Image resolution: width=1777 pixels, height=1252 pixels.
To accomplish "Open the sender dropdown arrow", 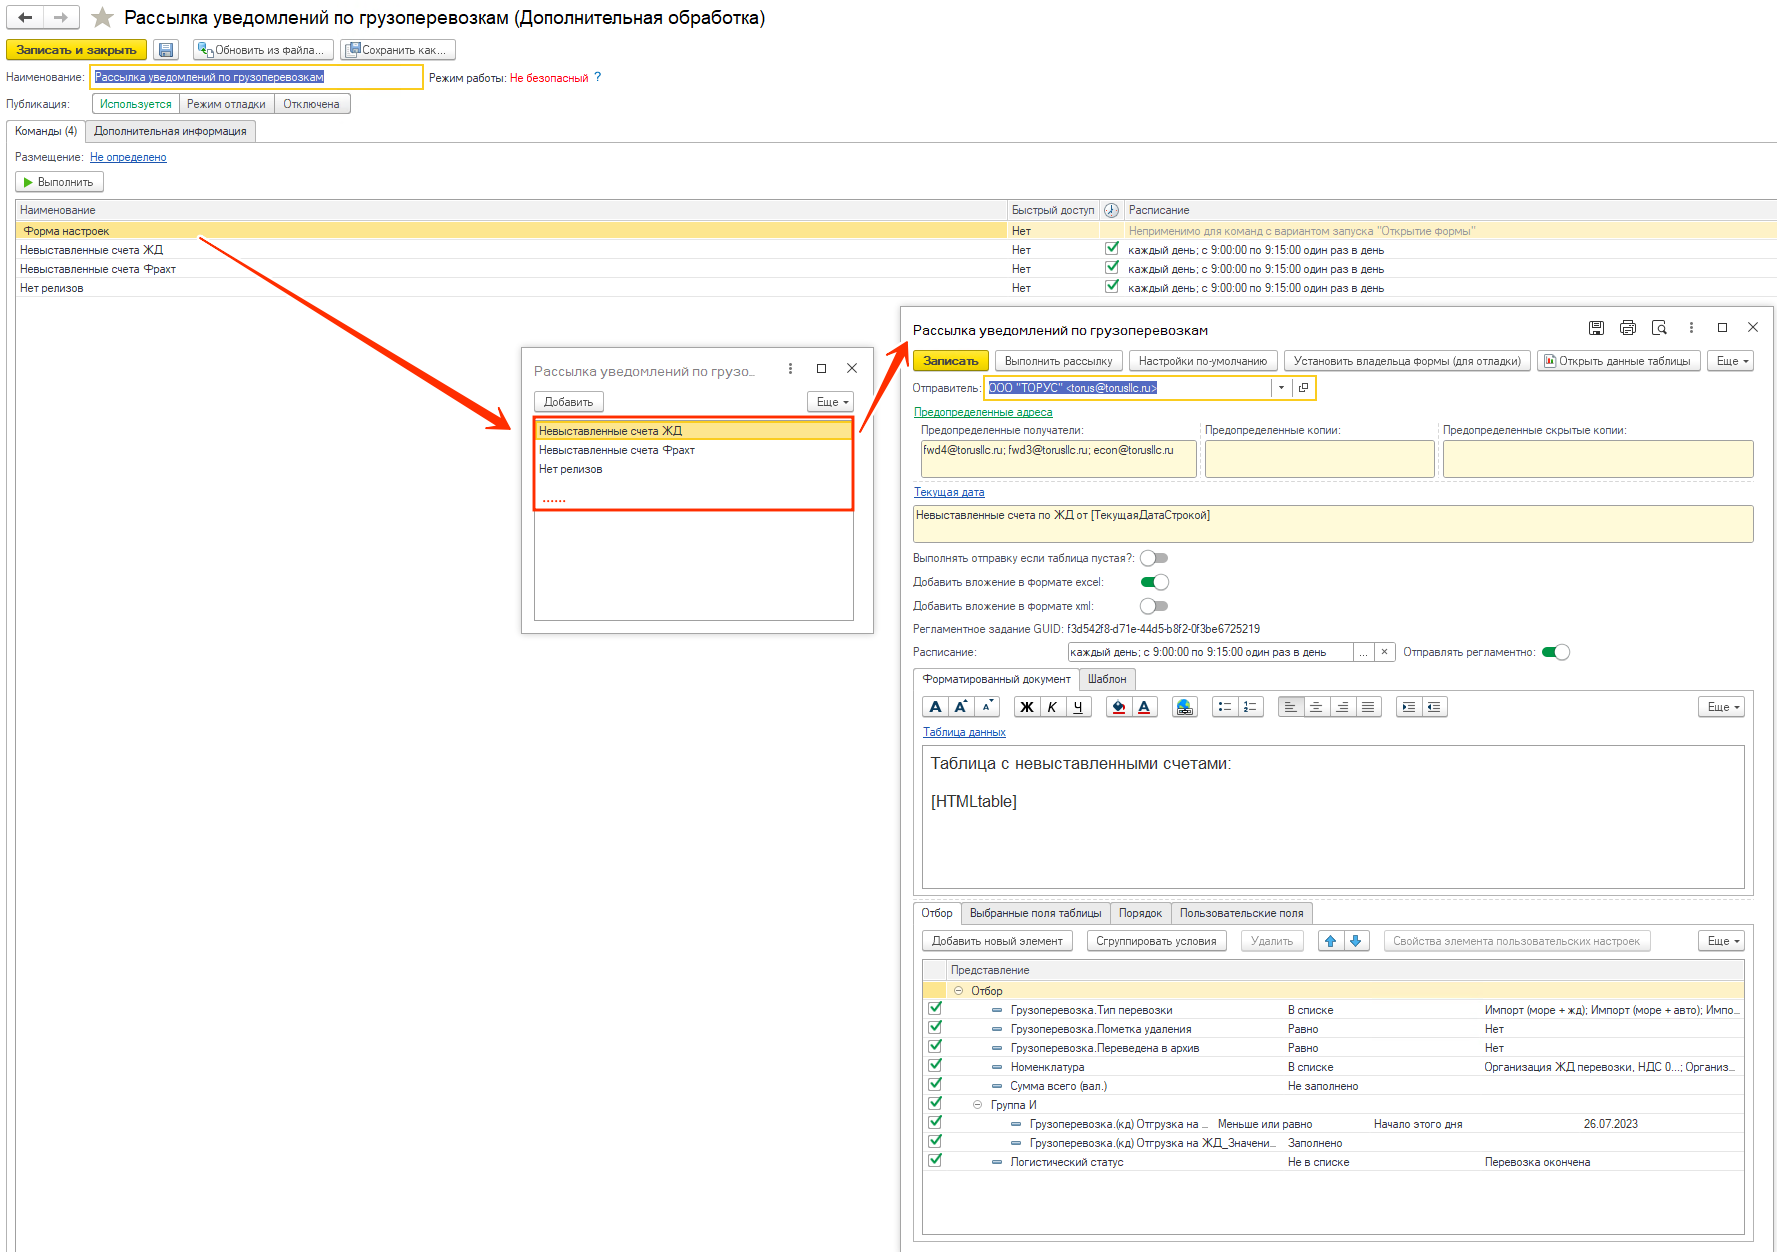I will [x=1281, y=388].
